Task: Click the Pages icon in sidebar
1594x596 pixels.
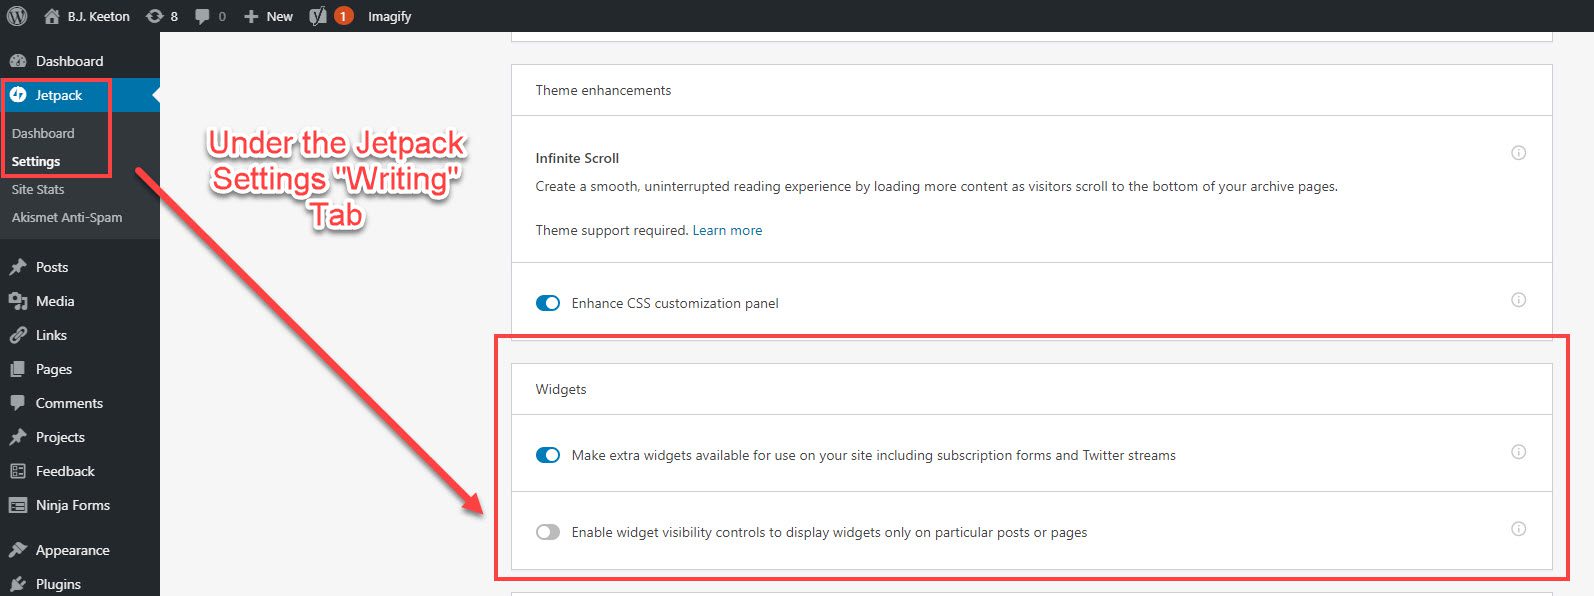Action: click(18, 369)
